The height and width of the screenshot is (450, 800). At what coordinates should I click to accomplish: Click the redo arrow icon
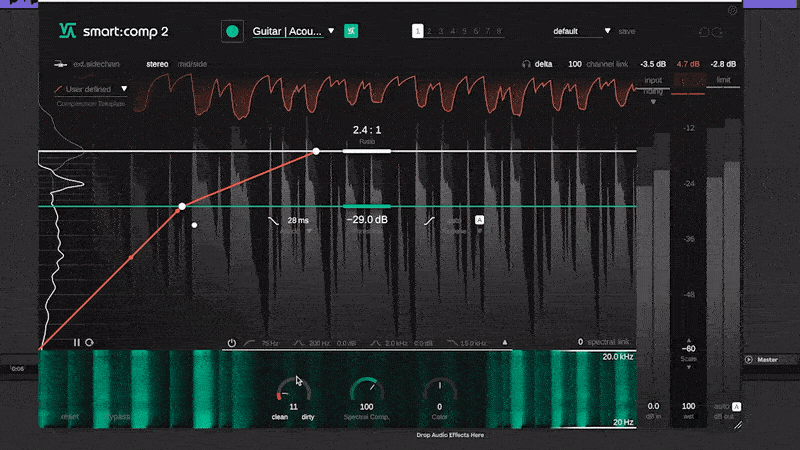pos(717,32)
